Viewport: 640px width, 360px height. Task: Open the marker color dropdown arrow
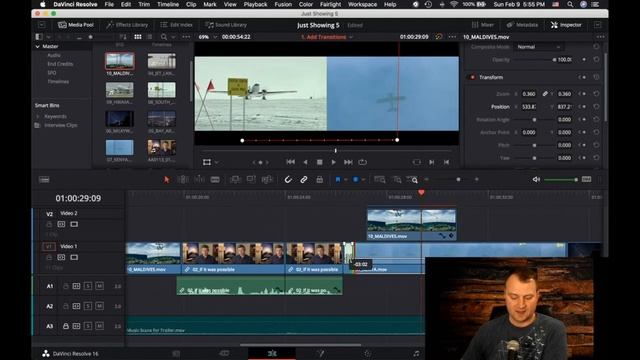pyautogui.click(x=363, y=180)
